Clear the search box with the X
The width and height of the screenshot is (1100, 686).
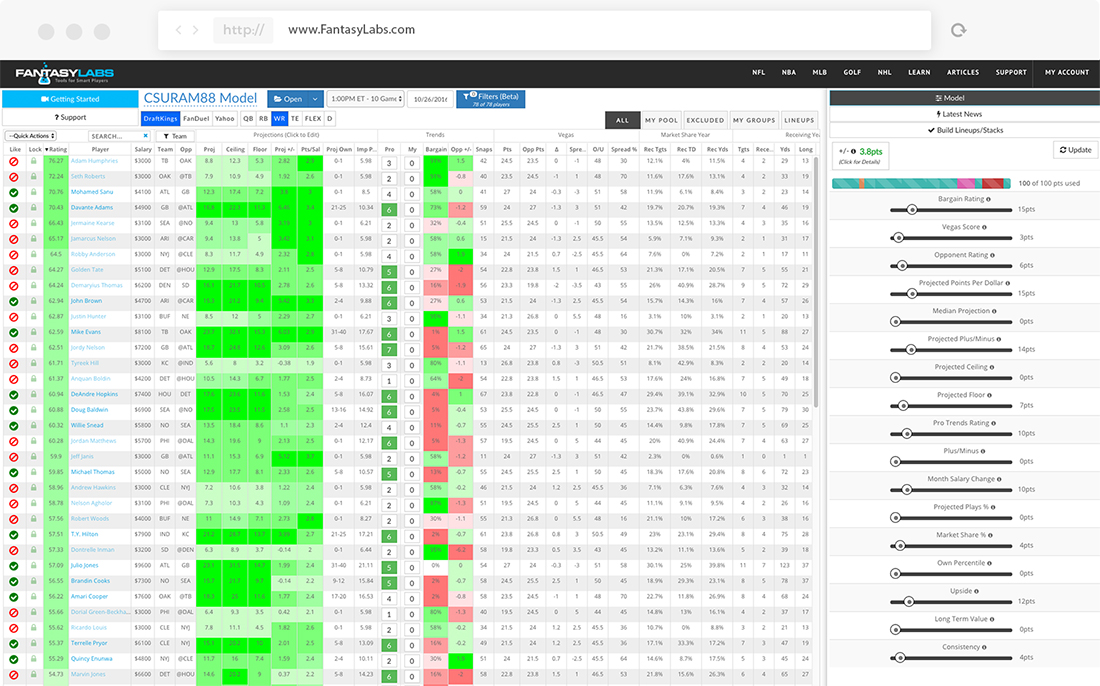pyautogui.click(x=146, y=136)
